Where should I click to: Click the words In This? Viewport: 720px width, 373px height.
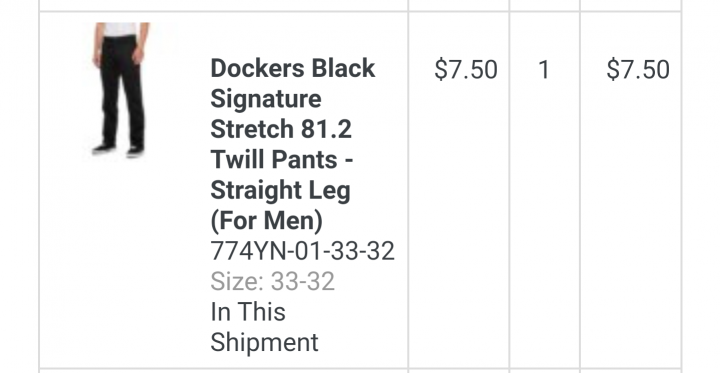(x=248, y=312)
